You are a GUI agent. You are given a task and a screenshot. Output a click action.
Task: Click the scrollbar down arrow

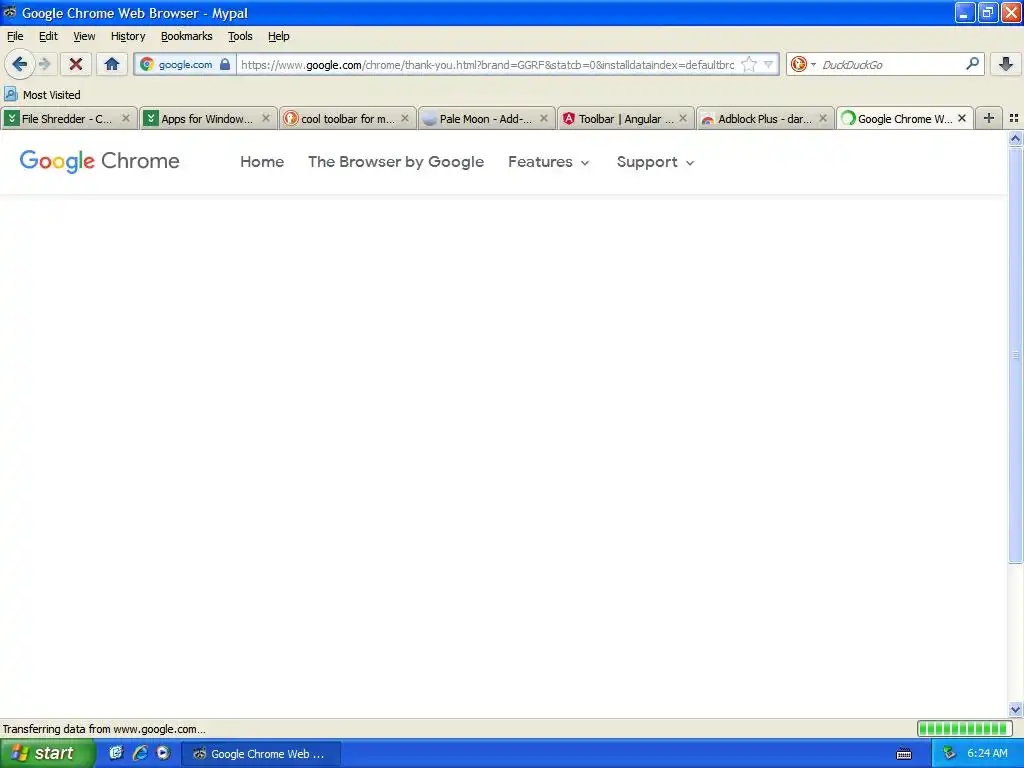[1015, 709]
